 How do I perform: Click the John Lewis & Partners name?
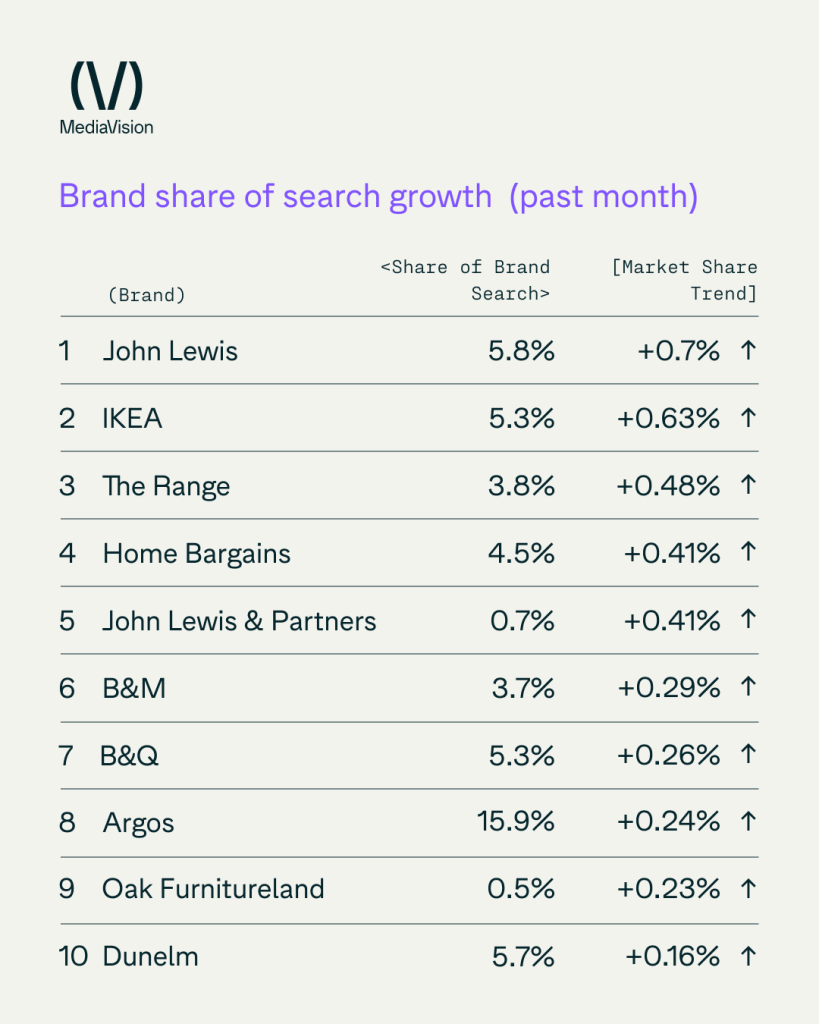[x=239, y=621]
